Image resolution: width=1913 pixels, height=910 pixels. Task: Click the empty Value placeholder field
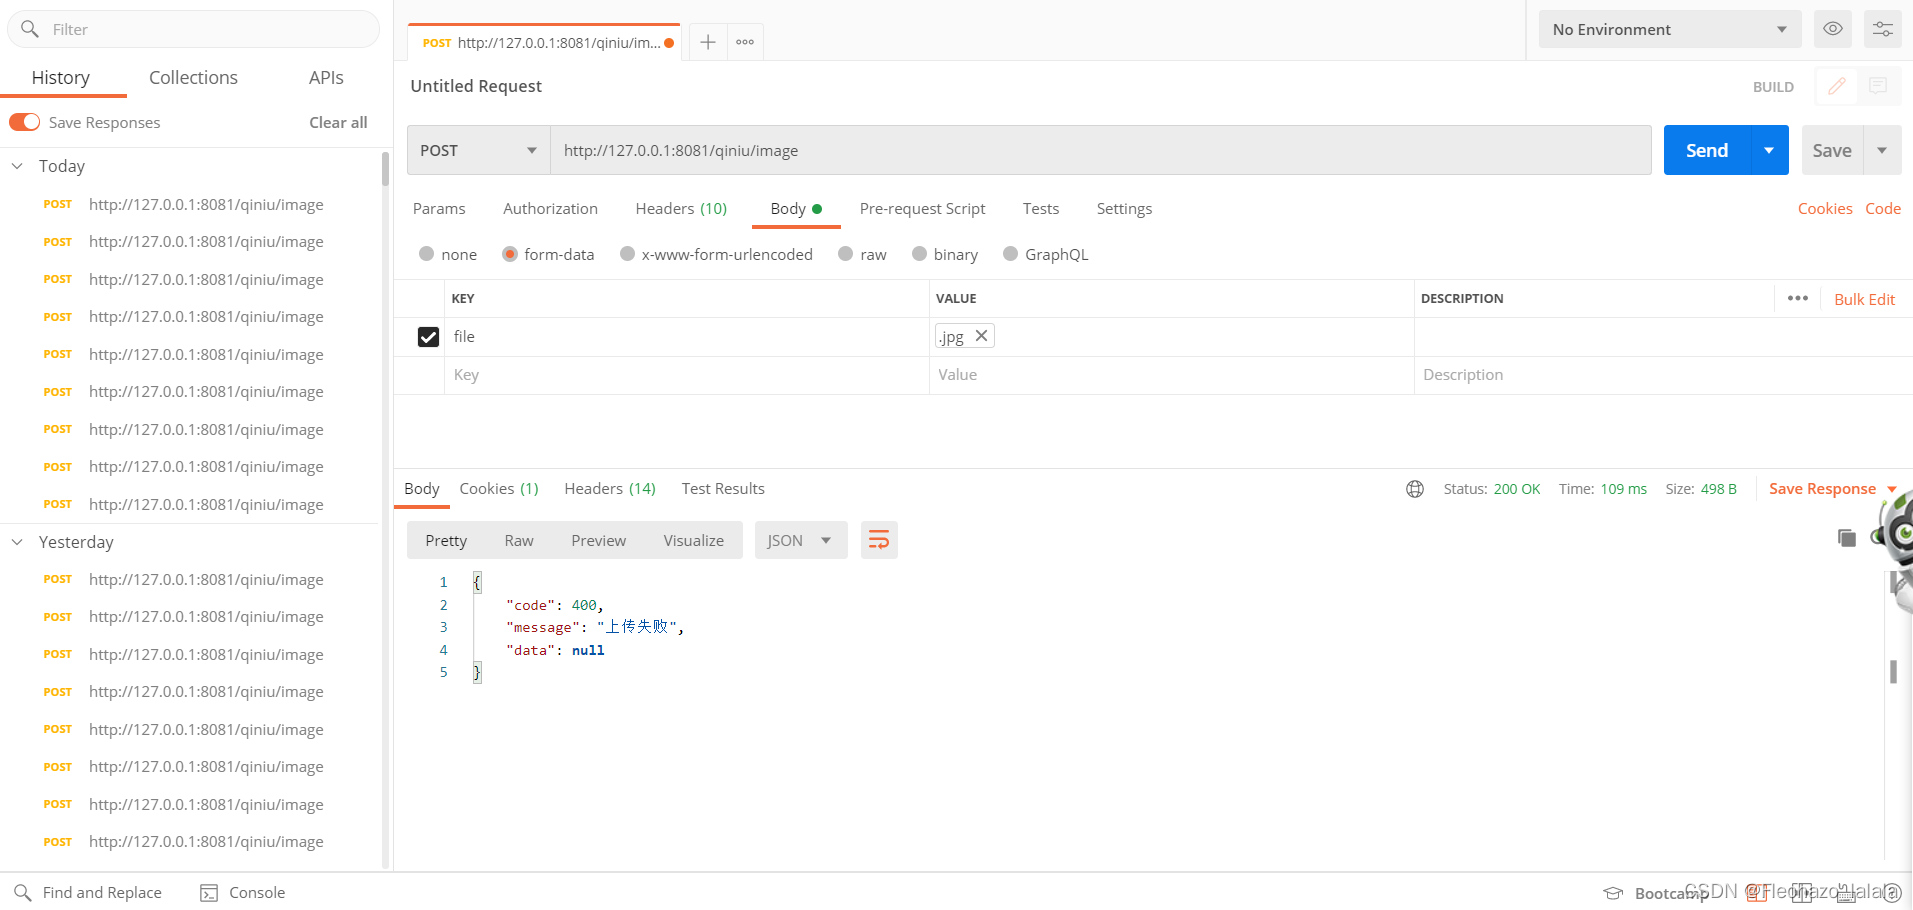(1171, 375)
